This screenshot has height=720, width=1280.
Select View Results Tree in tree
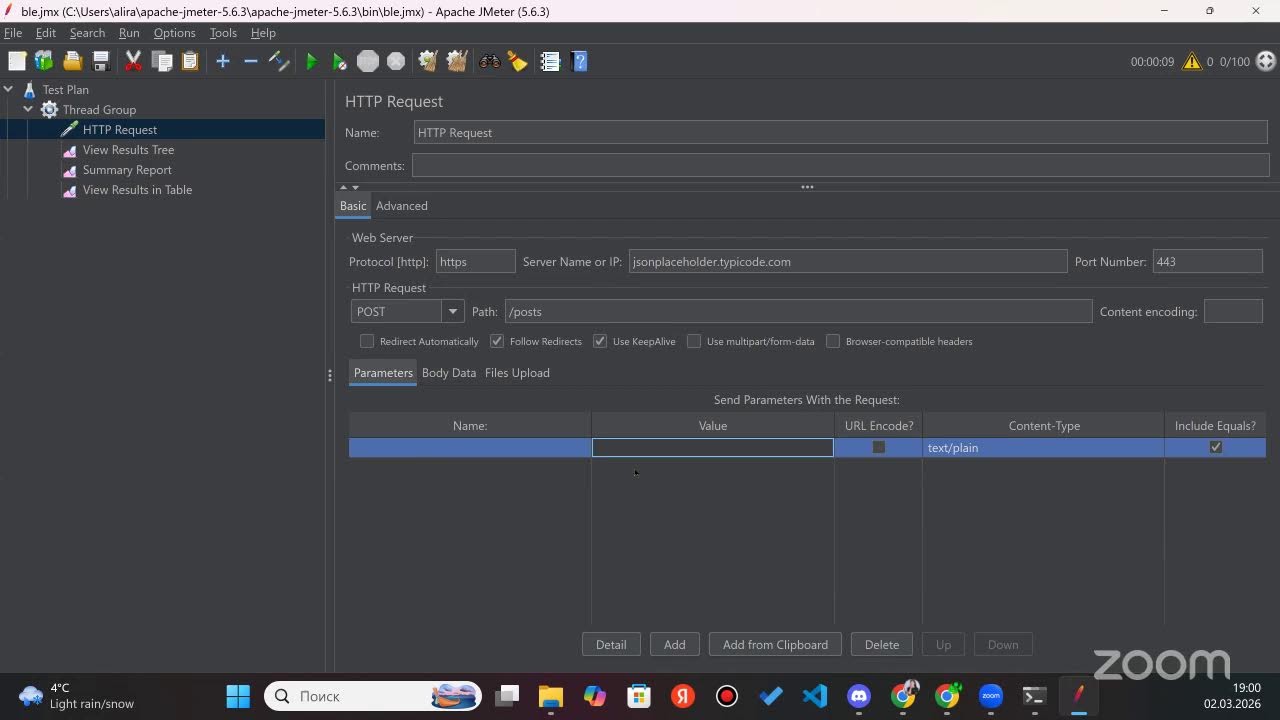pos(128,149)
